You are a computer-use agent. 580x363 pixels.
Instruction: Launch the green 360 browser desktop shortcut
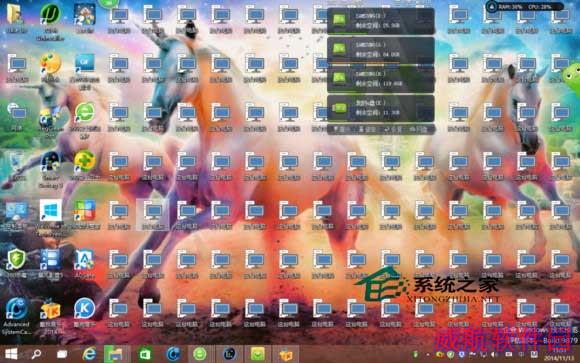click(85, 112)
